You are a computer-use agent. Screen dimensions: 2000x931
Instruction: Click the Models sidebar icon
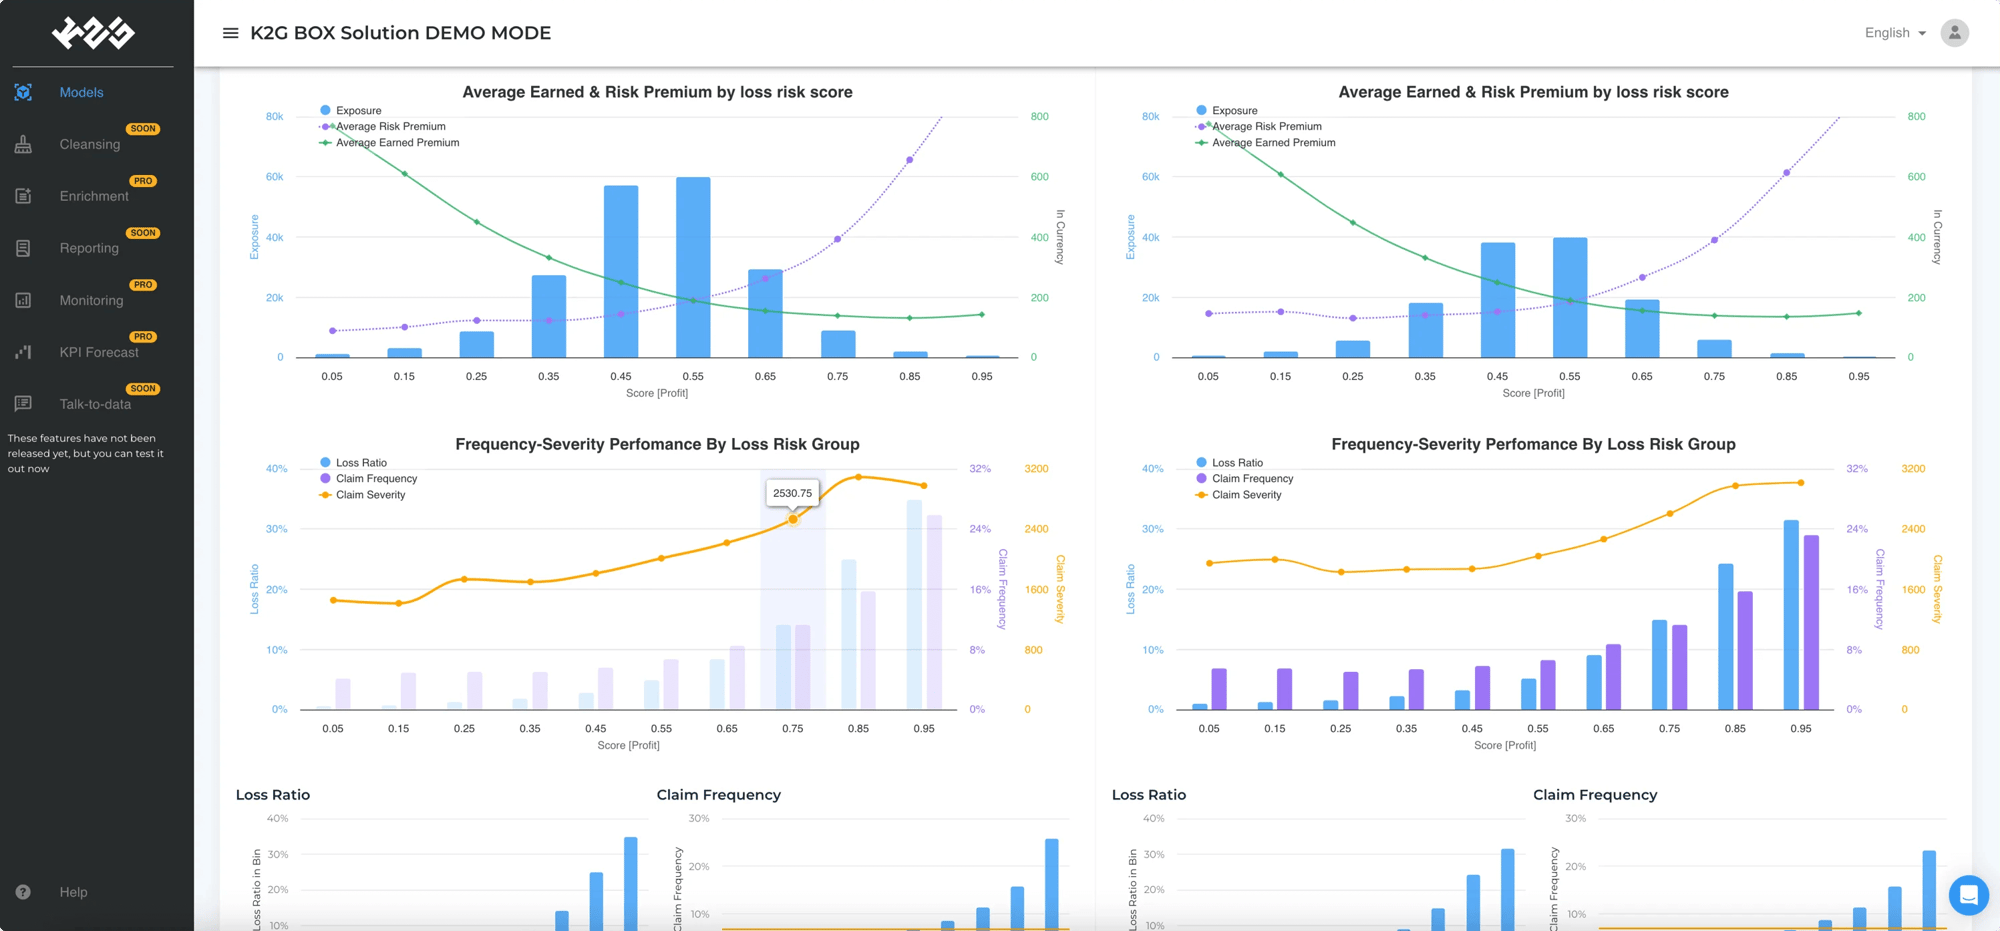coord(23,92)
